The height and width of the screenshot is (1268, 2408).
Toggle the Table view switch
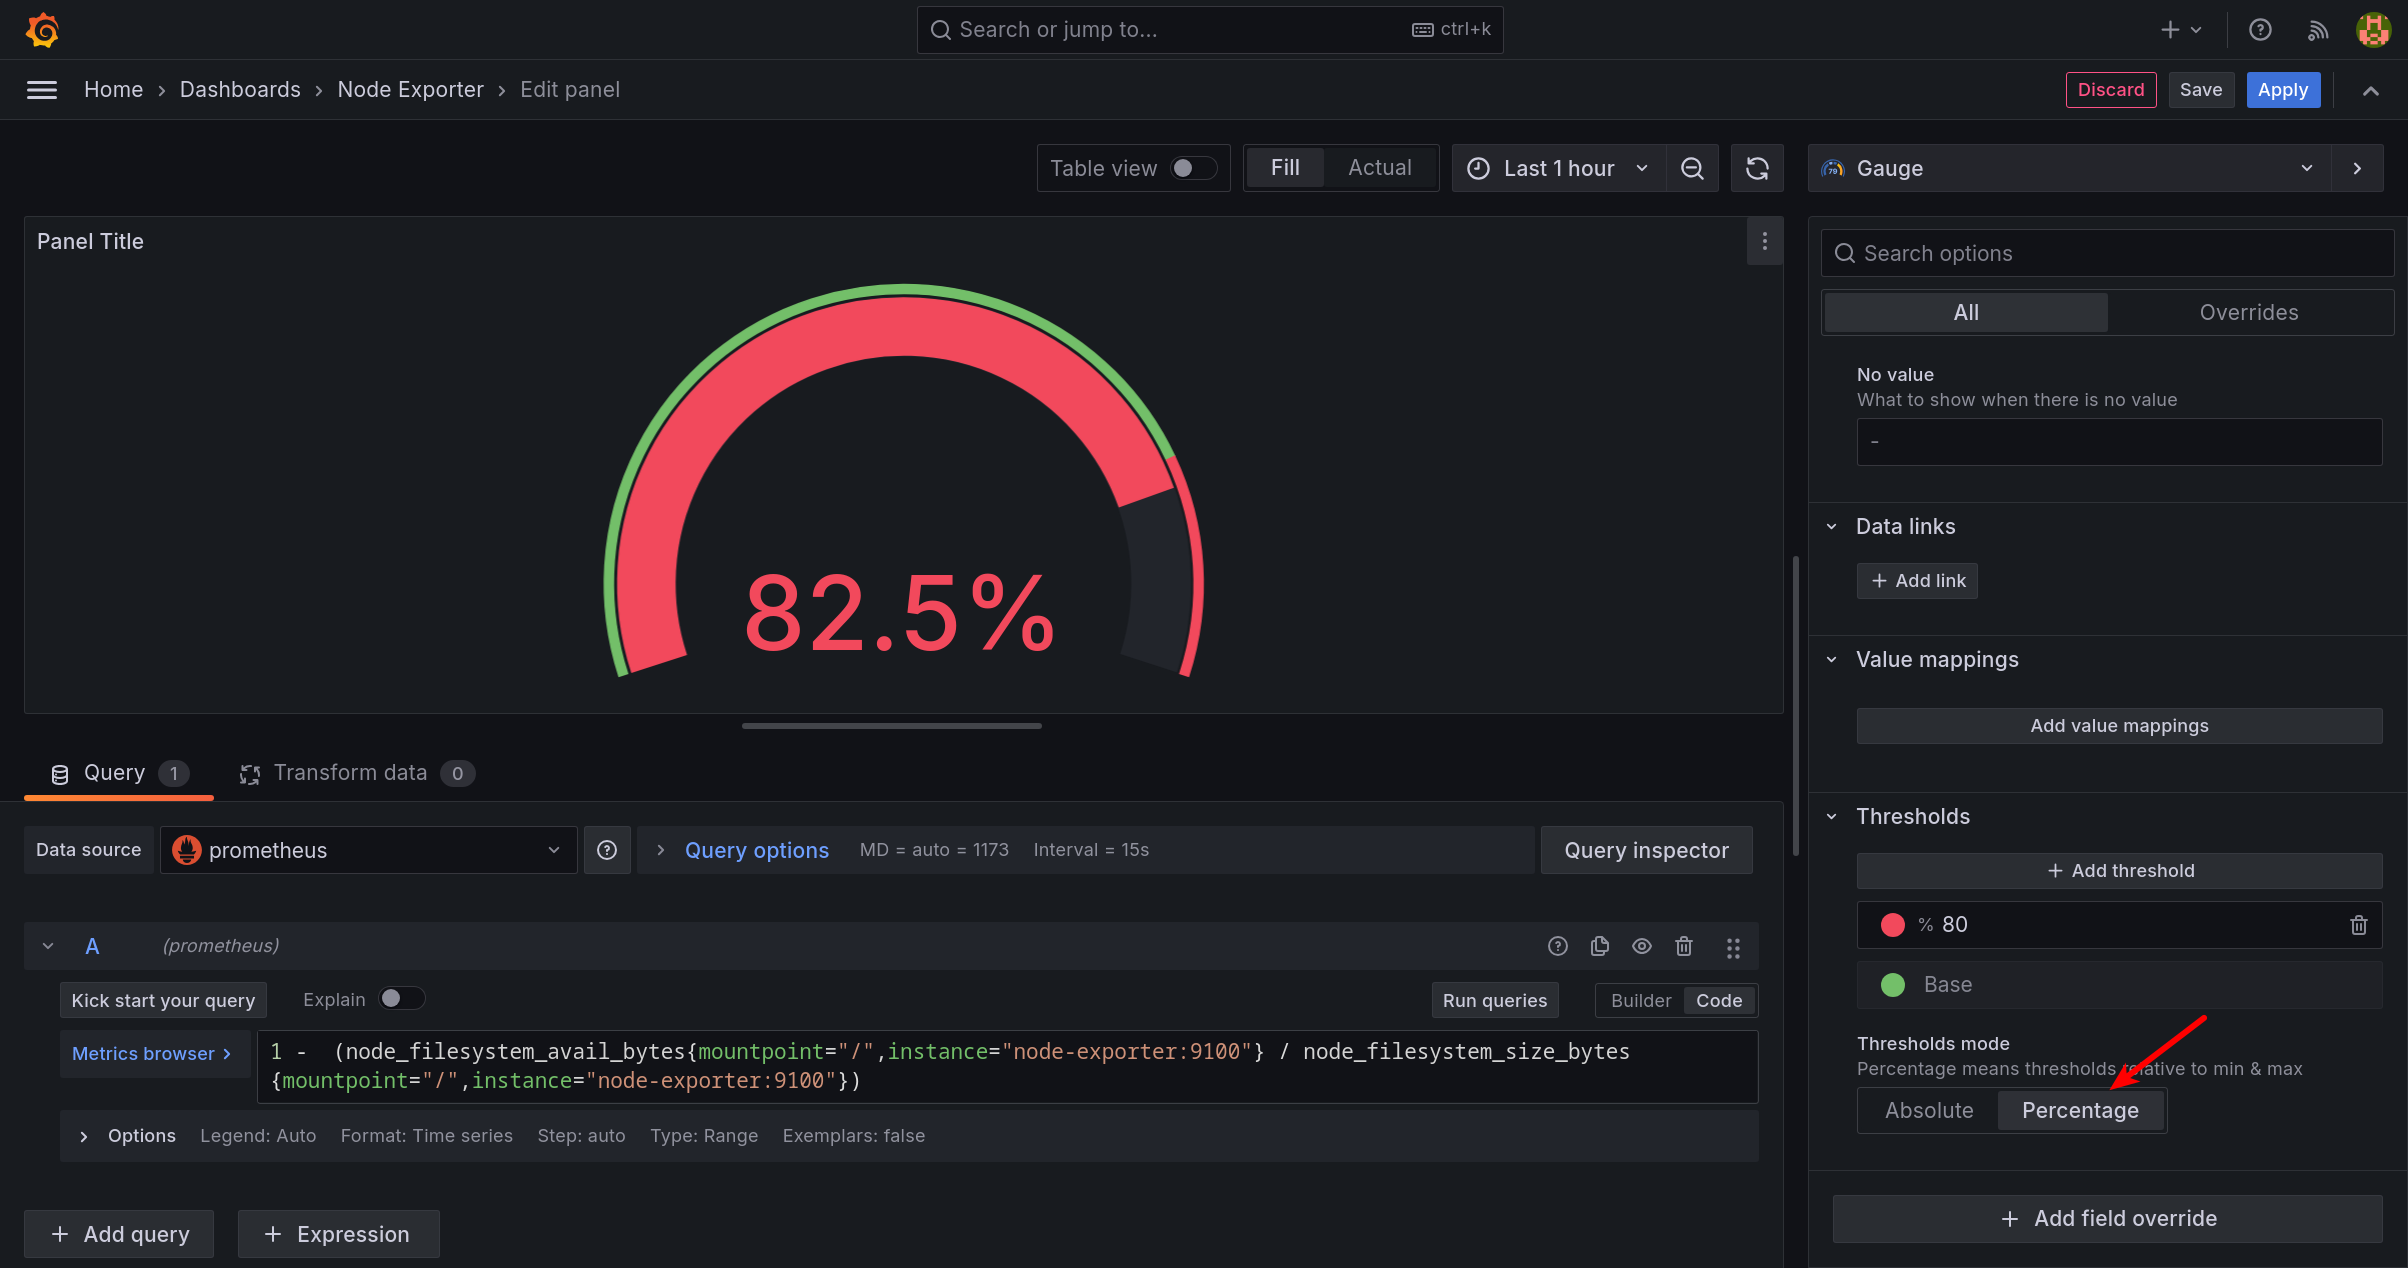1192,168
